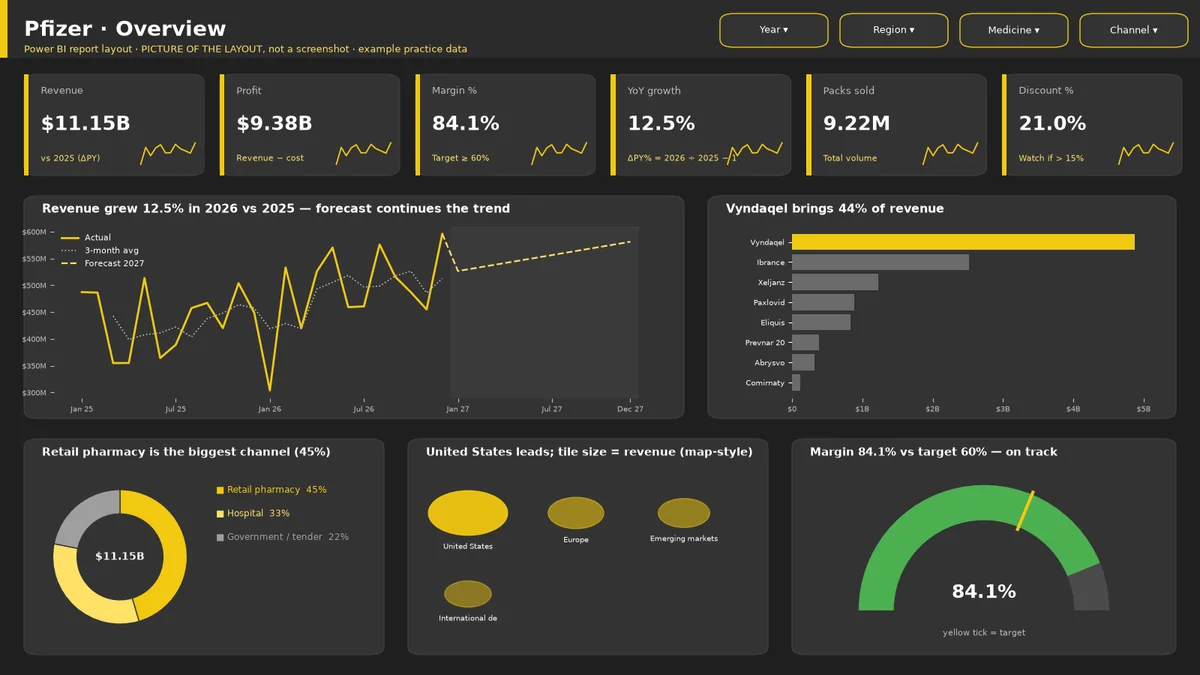Image resolution: width=1200 pixels, height=675 pixels.
Task: Select the Comirnaty bar
Action: click(796, 382)
